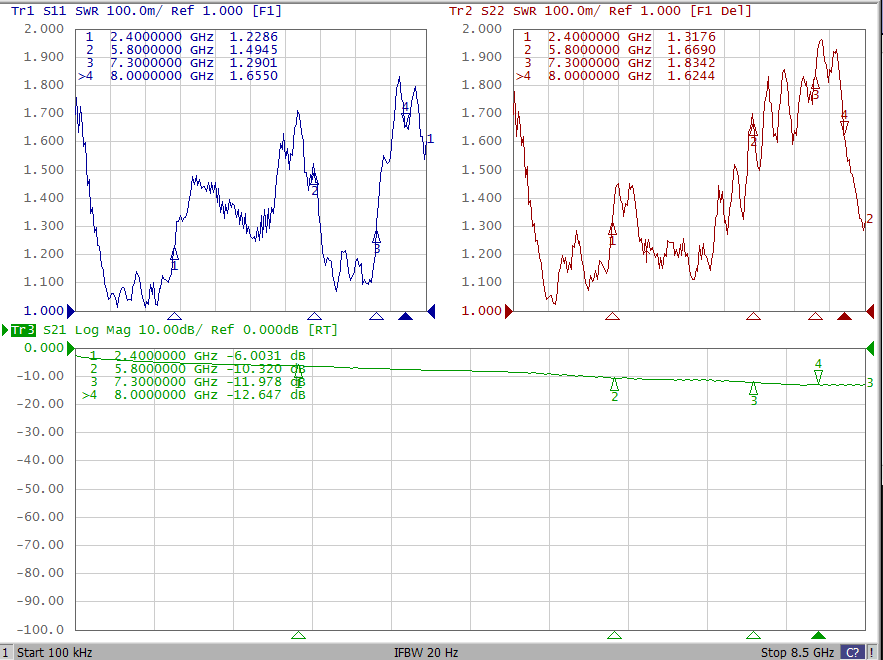Select marker 3 on the green S21 trace
Viewport: 883px width, 660px height.
coord(753,390)
